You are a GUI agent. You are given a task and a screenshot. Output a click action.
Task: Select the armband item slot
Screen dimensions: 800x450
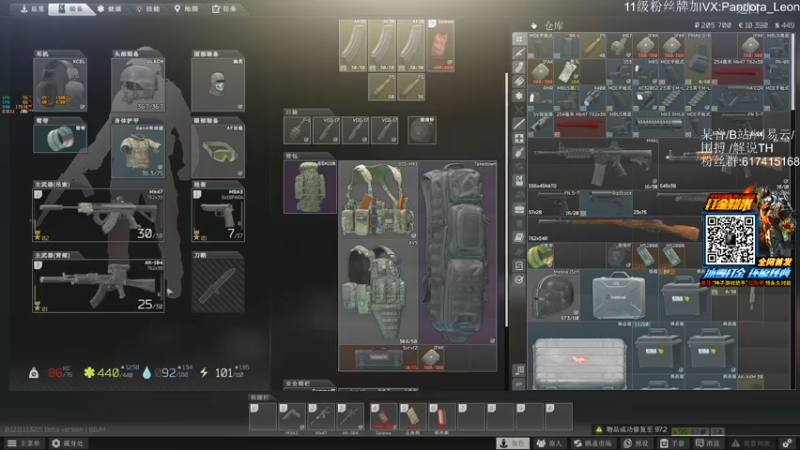click(60, 138)
